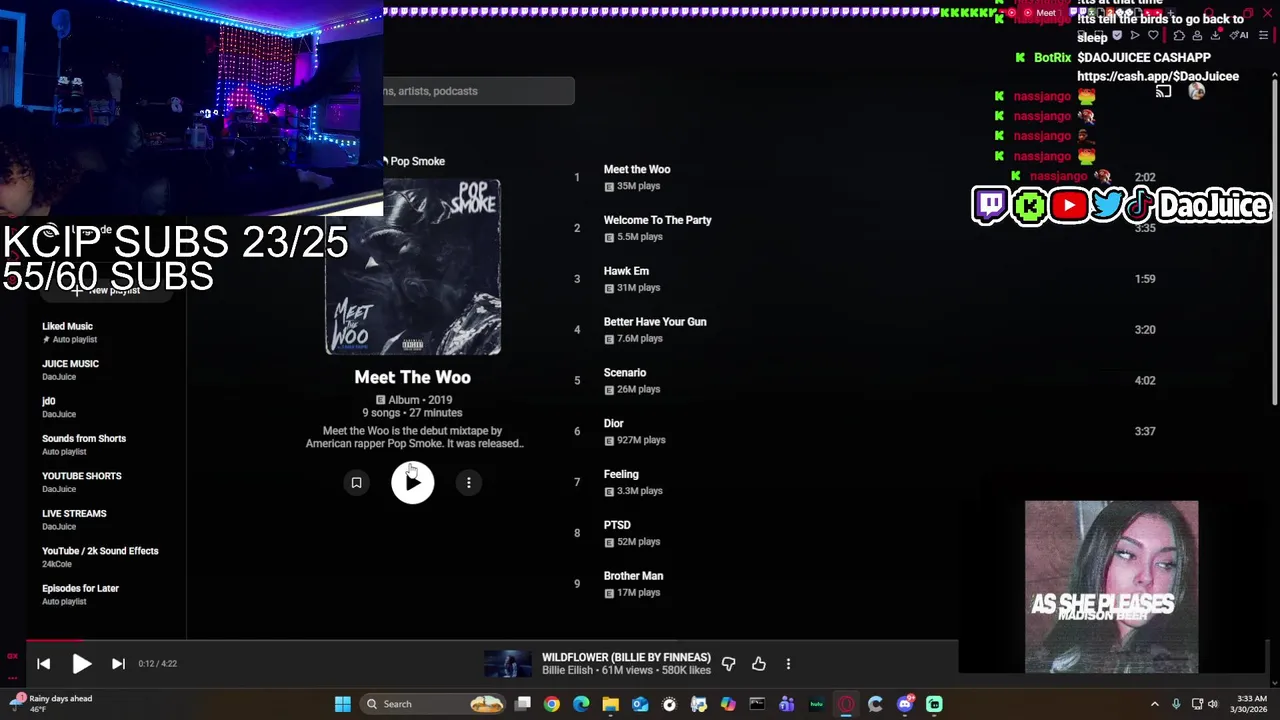Play track 8 PTSD

pos(617,525)
